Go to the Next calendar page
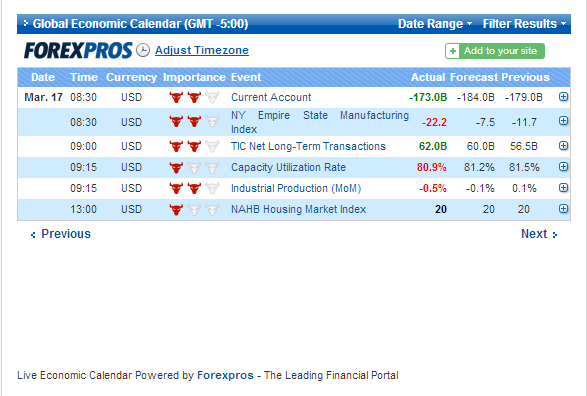This screenshot has height=396, width=587. click(539, 234)
